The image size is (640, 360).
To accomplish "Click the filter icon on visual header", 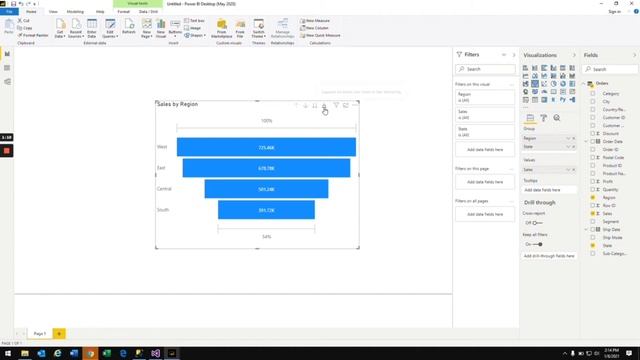I will pyautogui.click(x=336, y=105).
